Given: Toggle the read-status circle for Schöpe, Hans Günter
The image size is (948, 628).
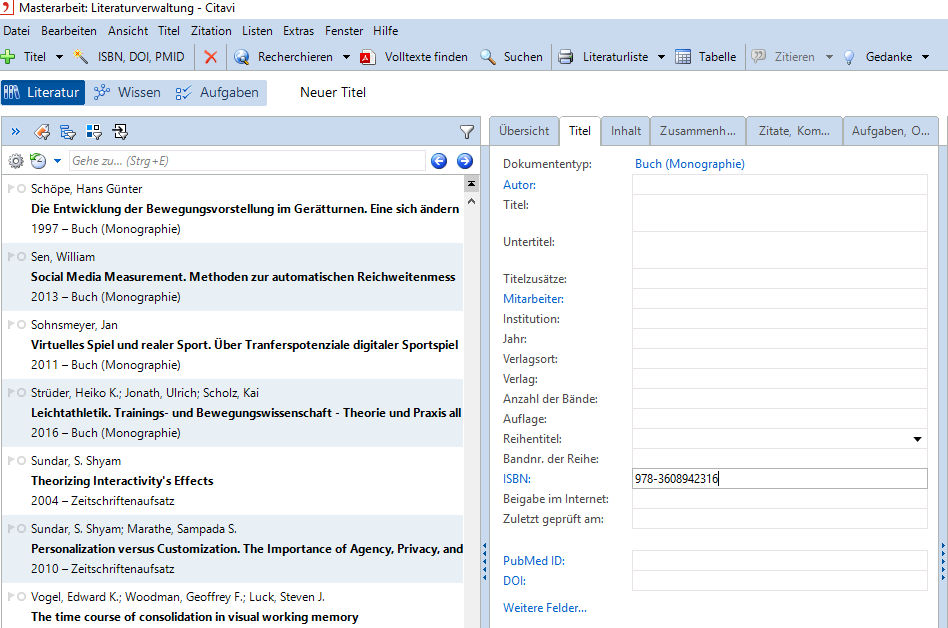Looking at the screenshot, I should (21, 189).
